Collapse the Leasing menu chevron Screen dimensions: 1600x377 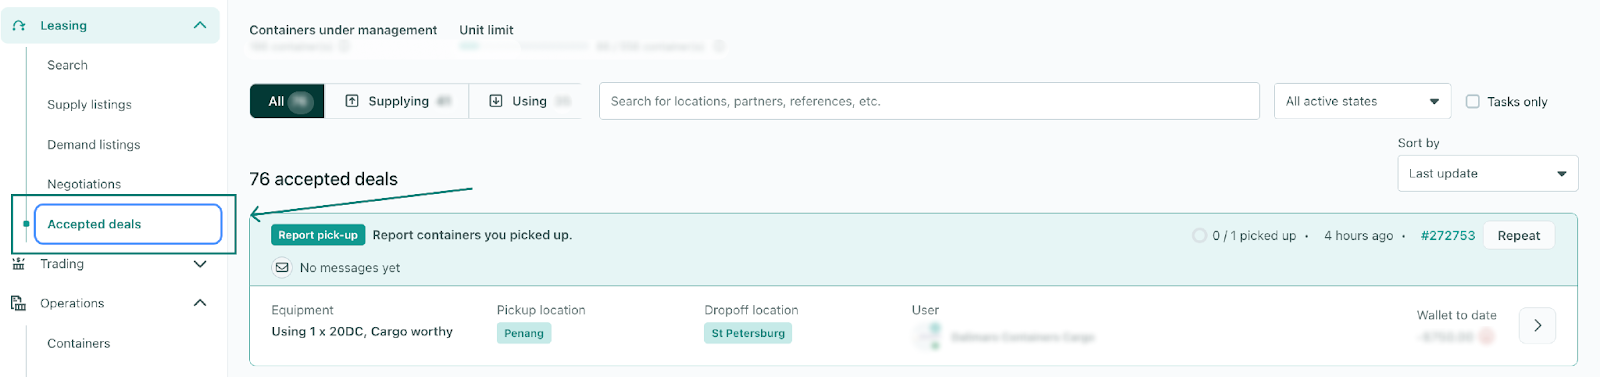200,25
